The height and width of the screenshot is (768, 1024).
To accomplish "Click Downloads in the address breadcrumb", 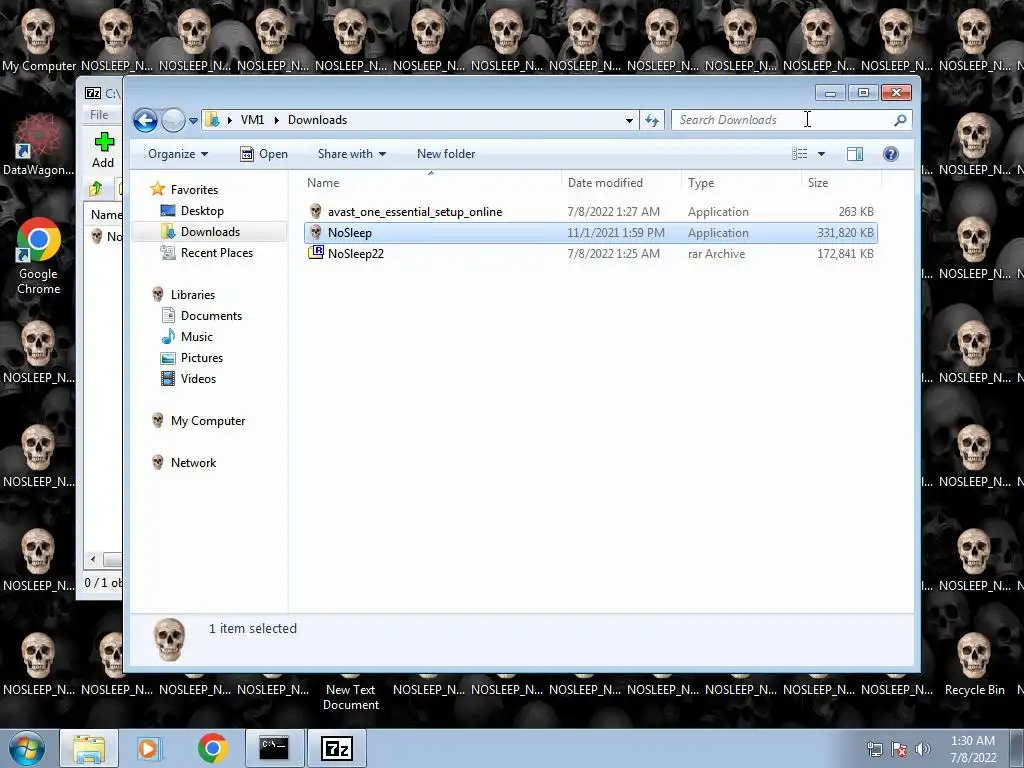I will [317, 120].
